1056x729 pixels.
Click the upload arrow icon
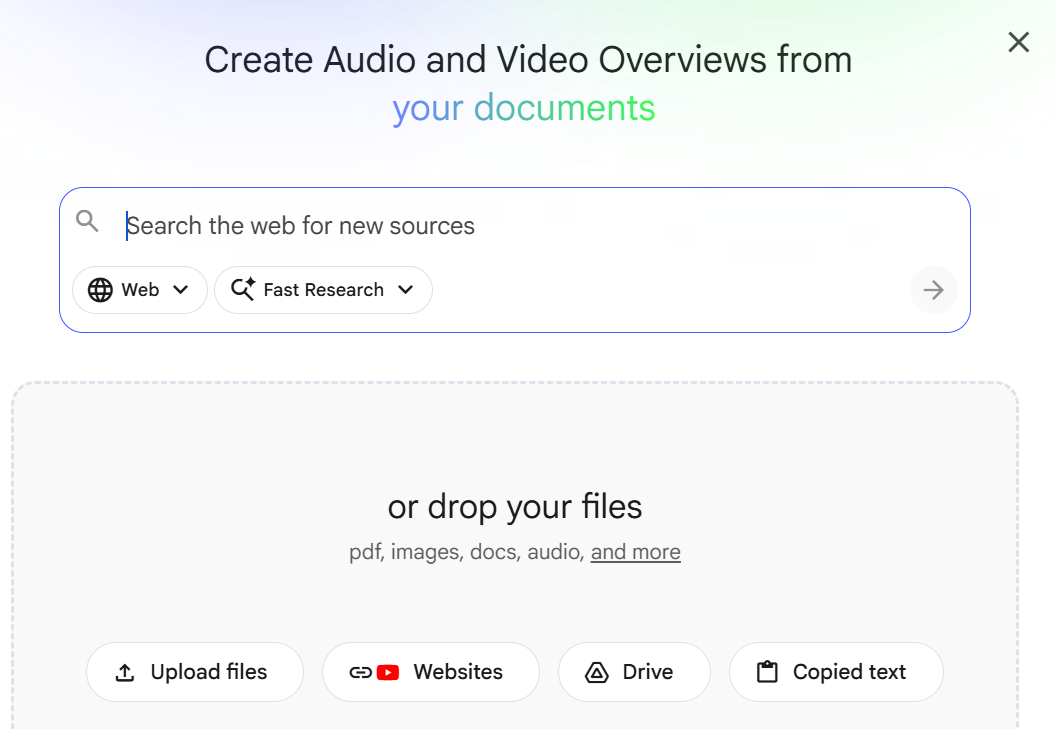point(125,673)
